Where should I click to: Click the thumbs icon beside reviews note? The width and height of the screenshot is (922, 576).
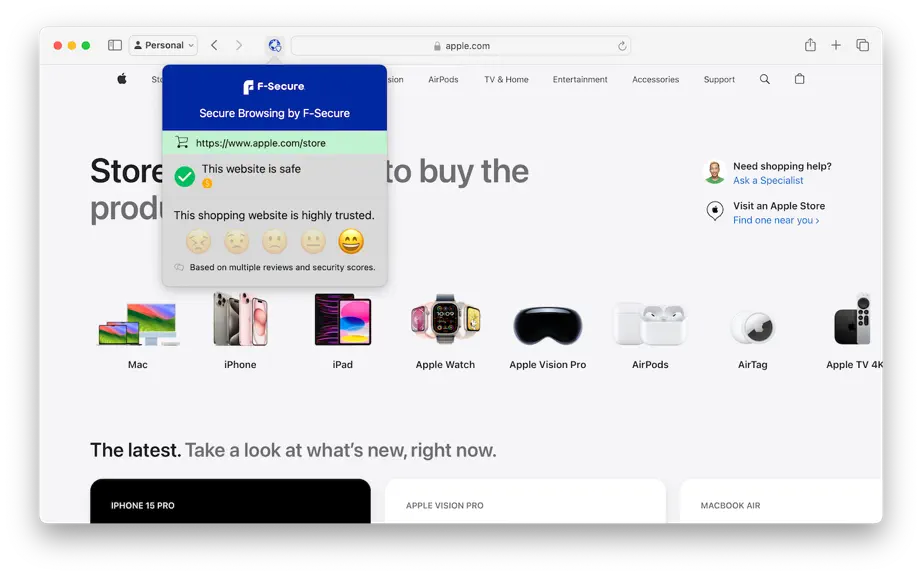(179, 267)
